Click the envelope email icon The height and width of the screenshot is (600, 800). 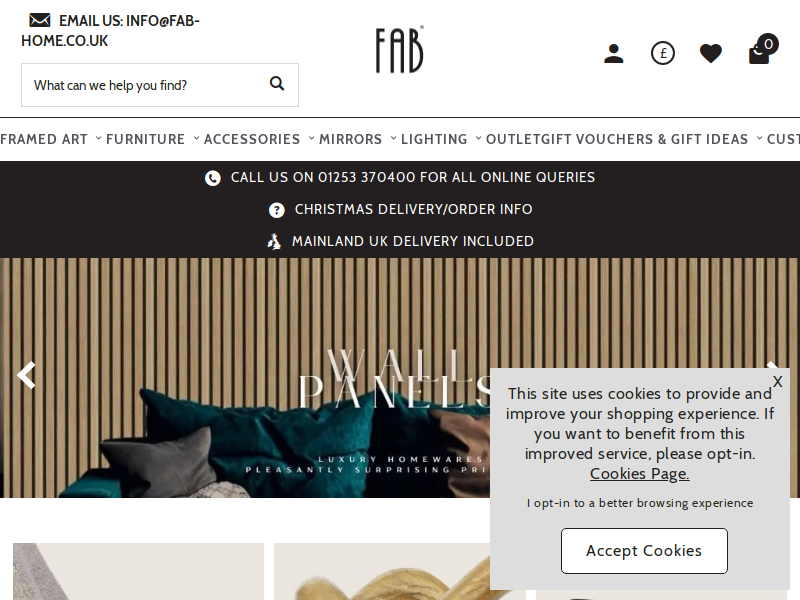tap(40, 20)
